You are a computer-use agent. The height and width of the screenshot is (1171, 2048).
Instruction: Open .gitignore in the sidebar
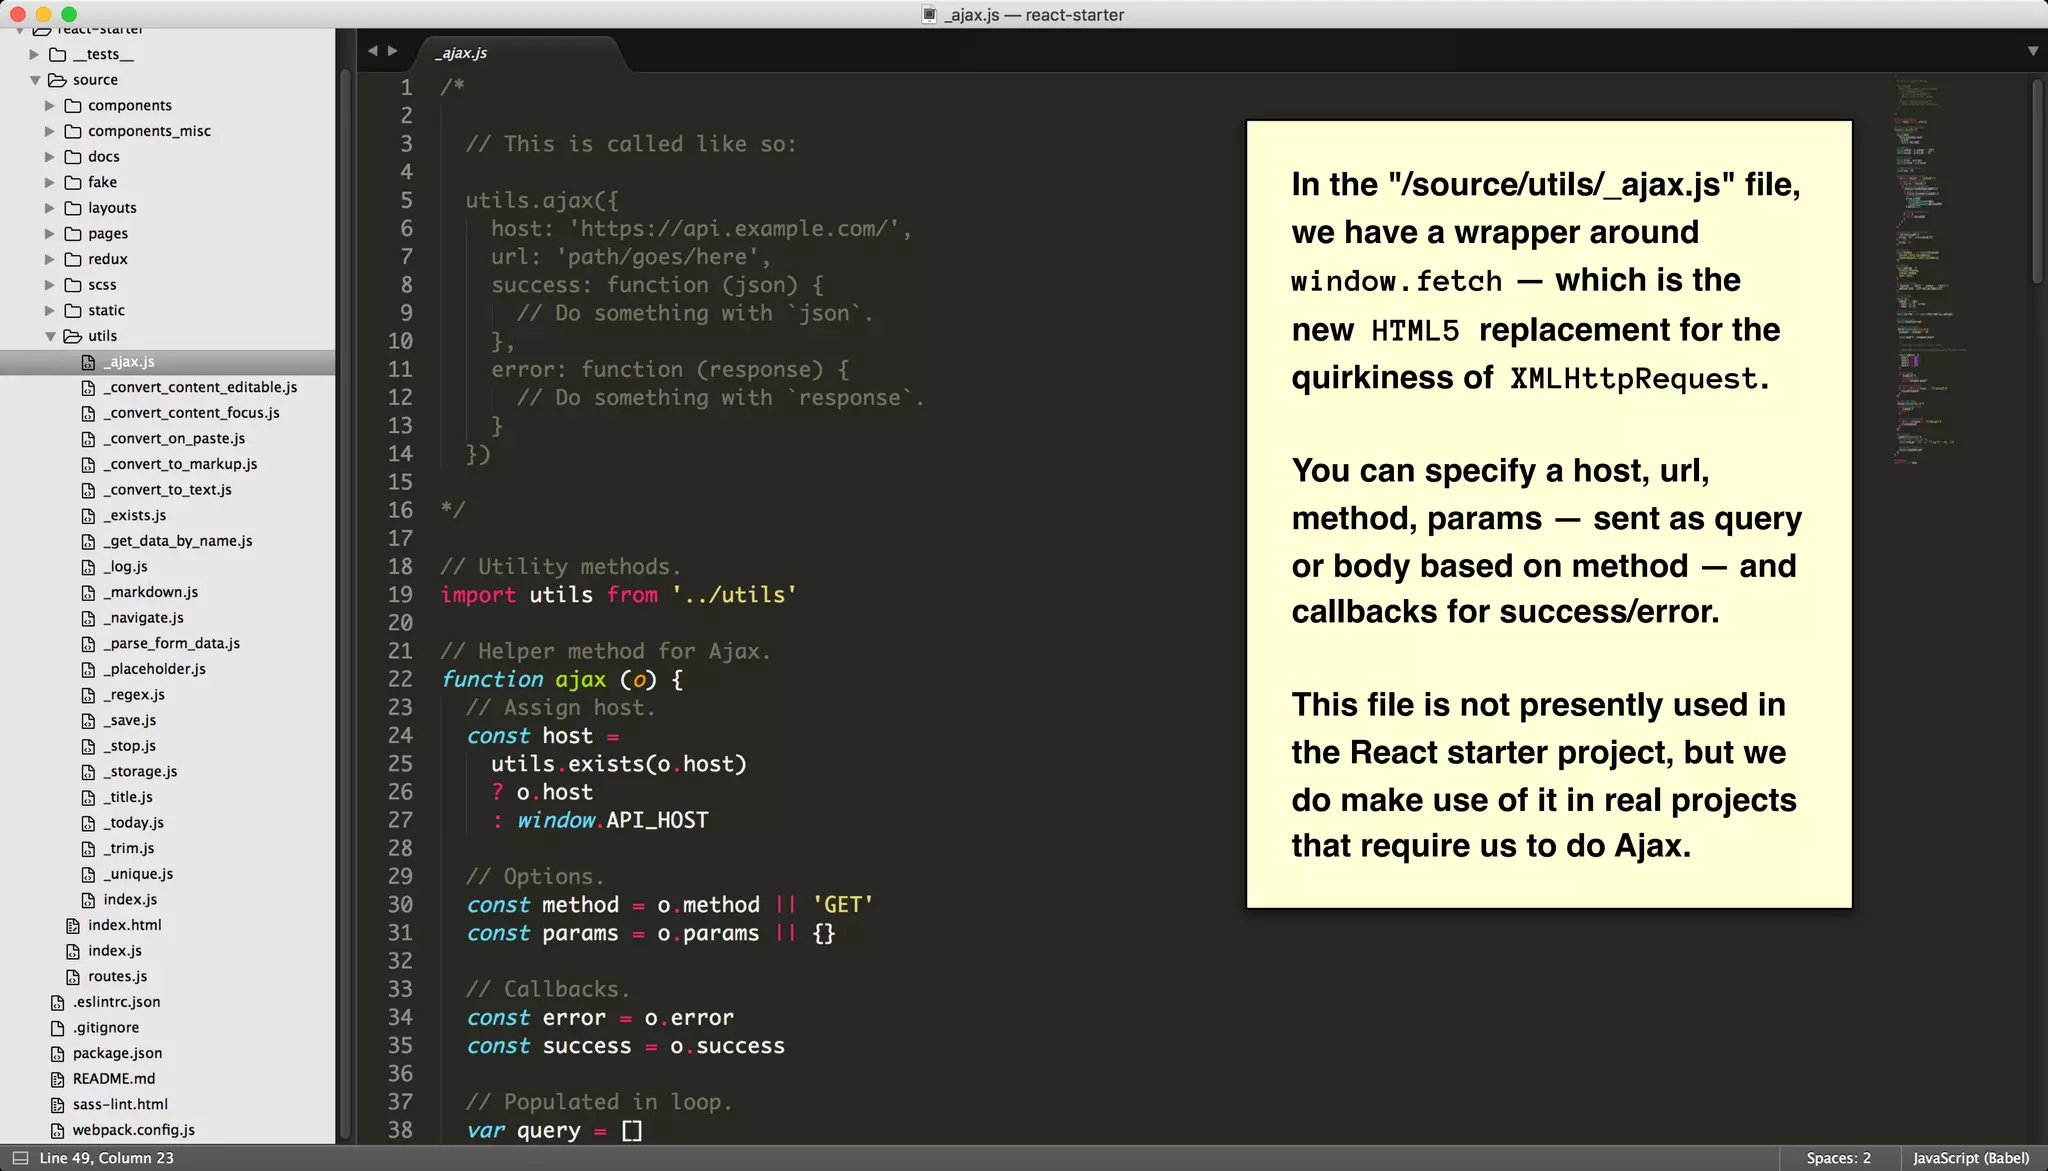tap(106, 1028)
